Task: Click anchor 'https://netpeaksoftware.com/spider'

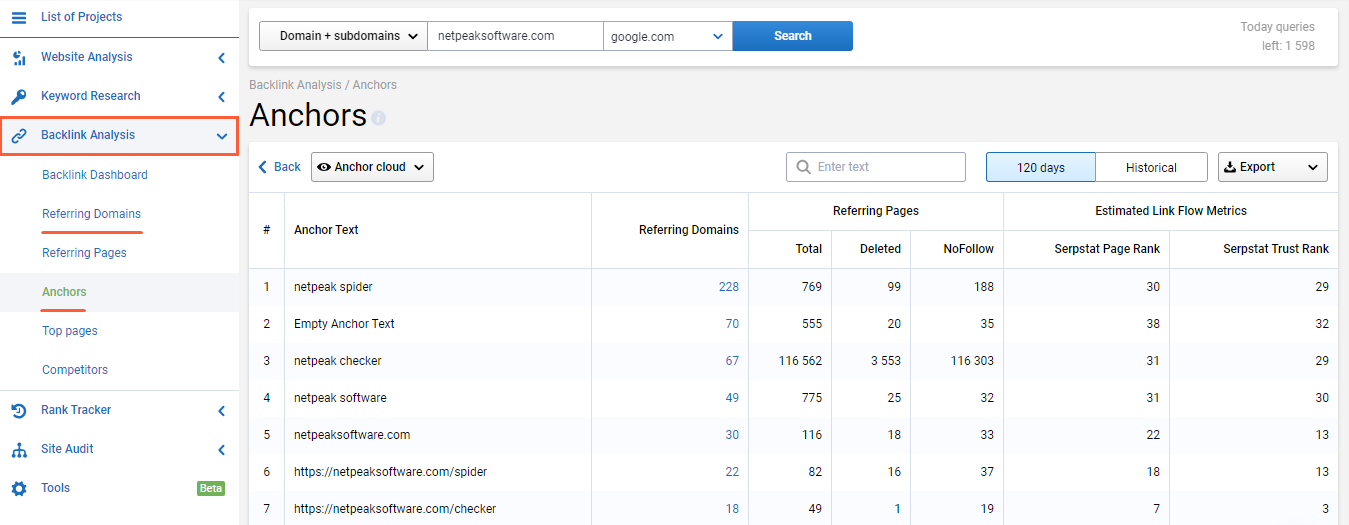Action: point(391,472)
